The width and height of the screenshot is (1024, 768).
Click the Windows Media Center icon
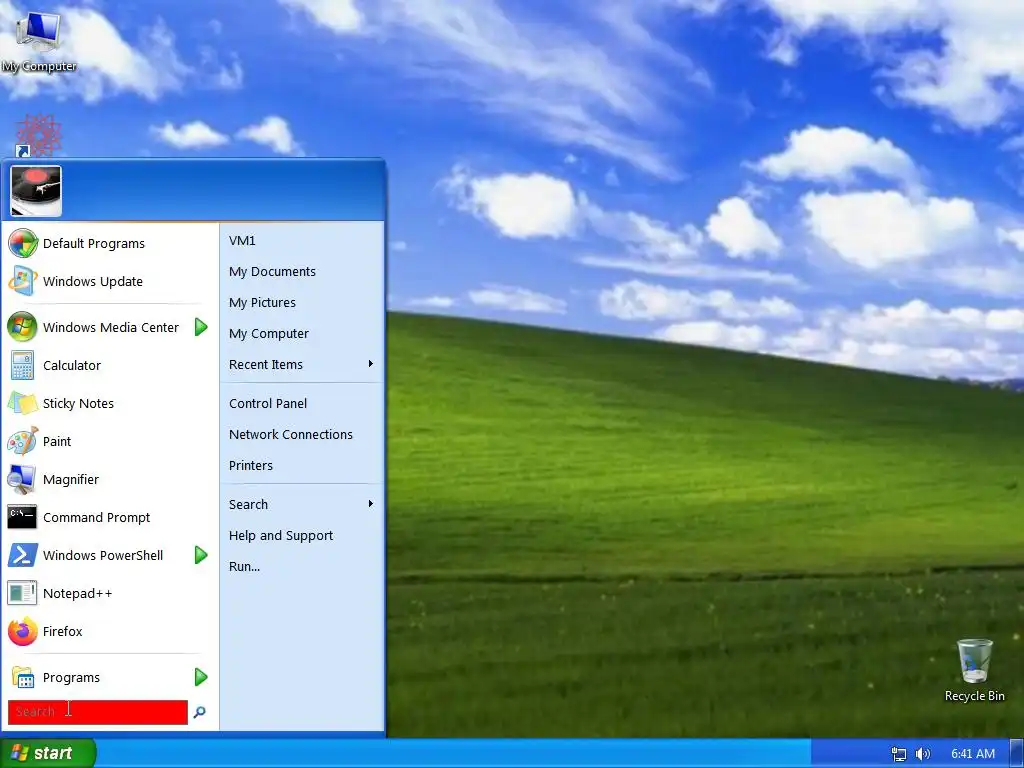[23, 327]
